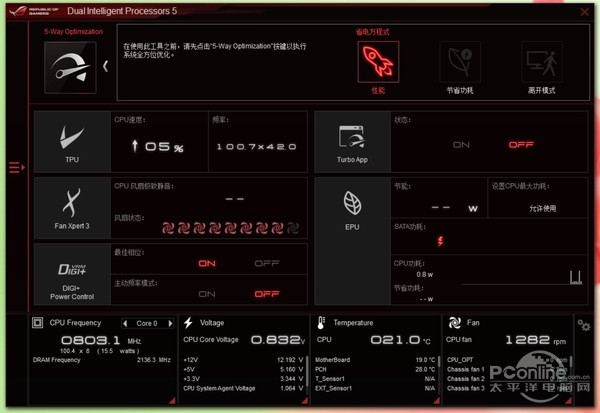Click the fan status spinner row

(x=230, y=228)
